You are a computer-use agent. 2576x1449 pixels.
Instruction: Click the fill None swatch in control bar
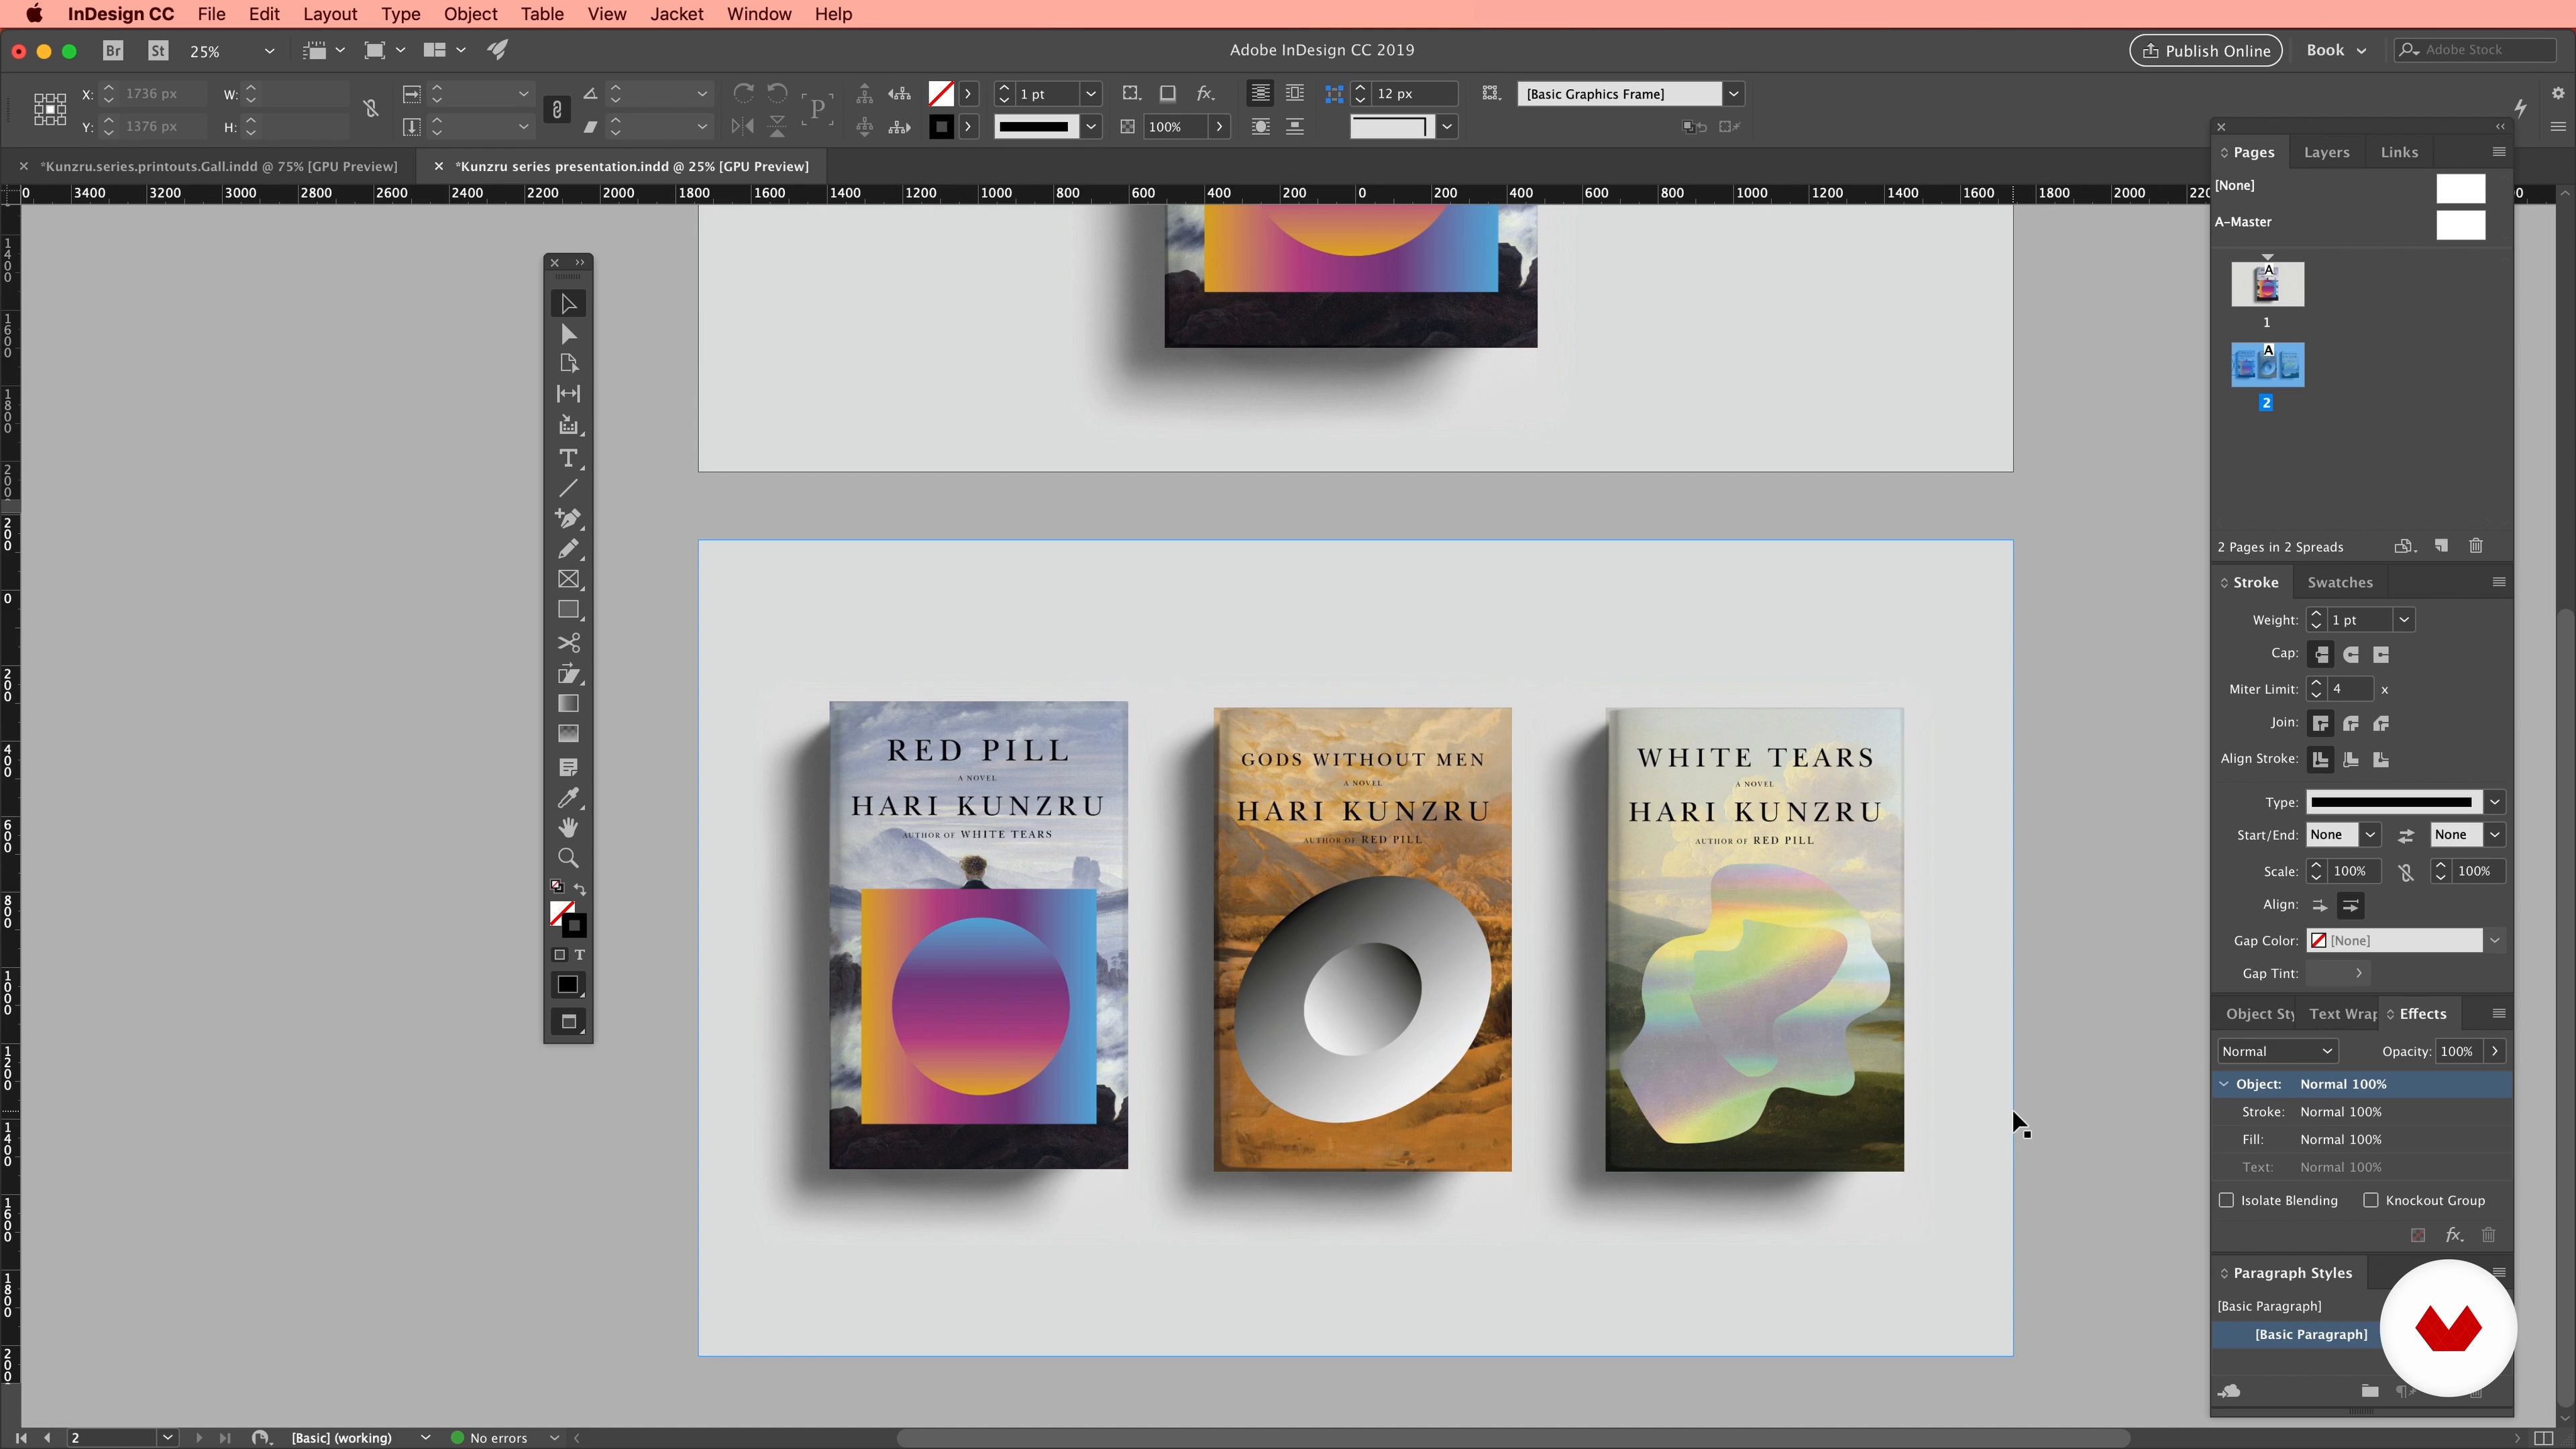click(940, 94)
